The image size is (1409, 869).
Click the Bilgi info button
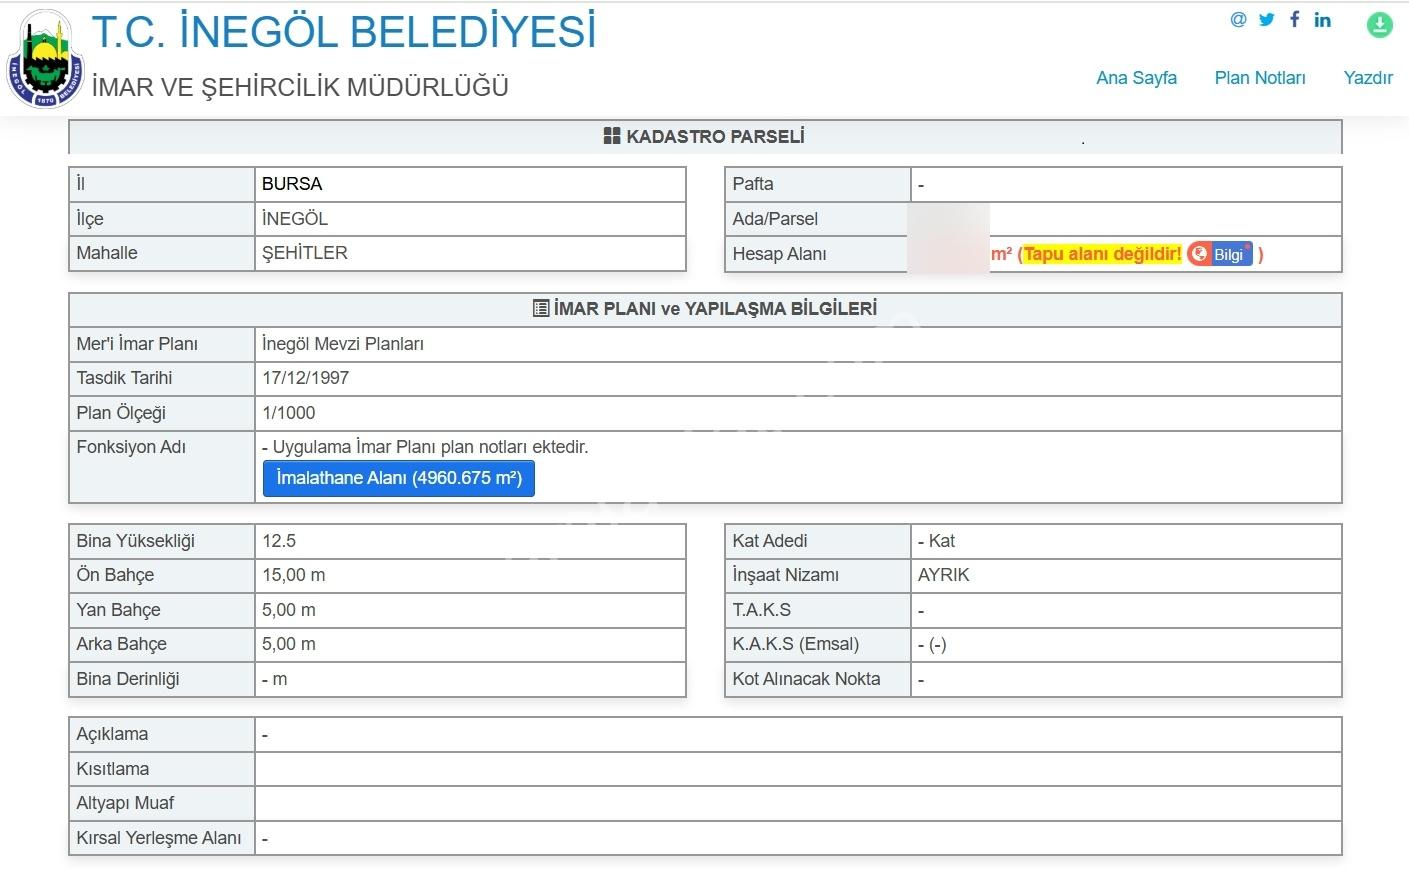point(1220,254)
